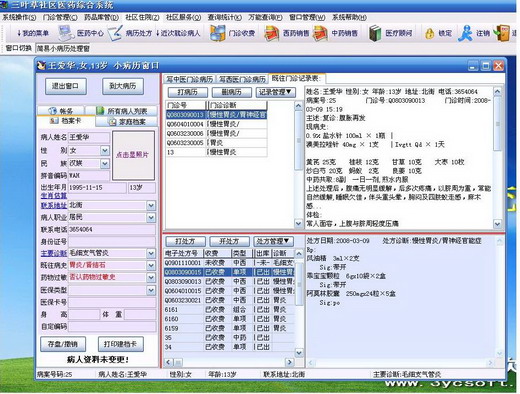Open the 既往病史 dropdown arrow

pyautogui.click(x=151, y=265)
